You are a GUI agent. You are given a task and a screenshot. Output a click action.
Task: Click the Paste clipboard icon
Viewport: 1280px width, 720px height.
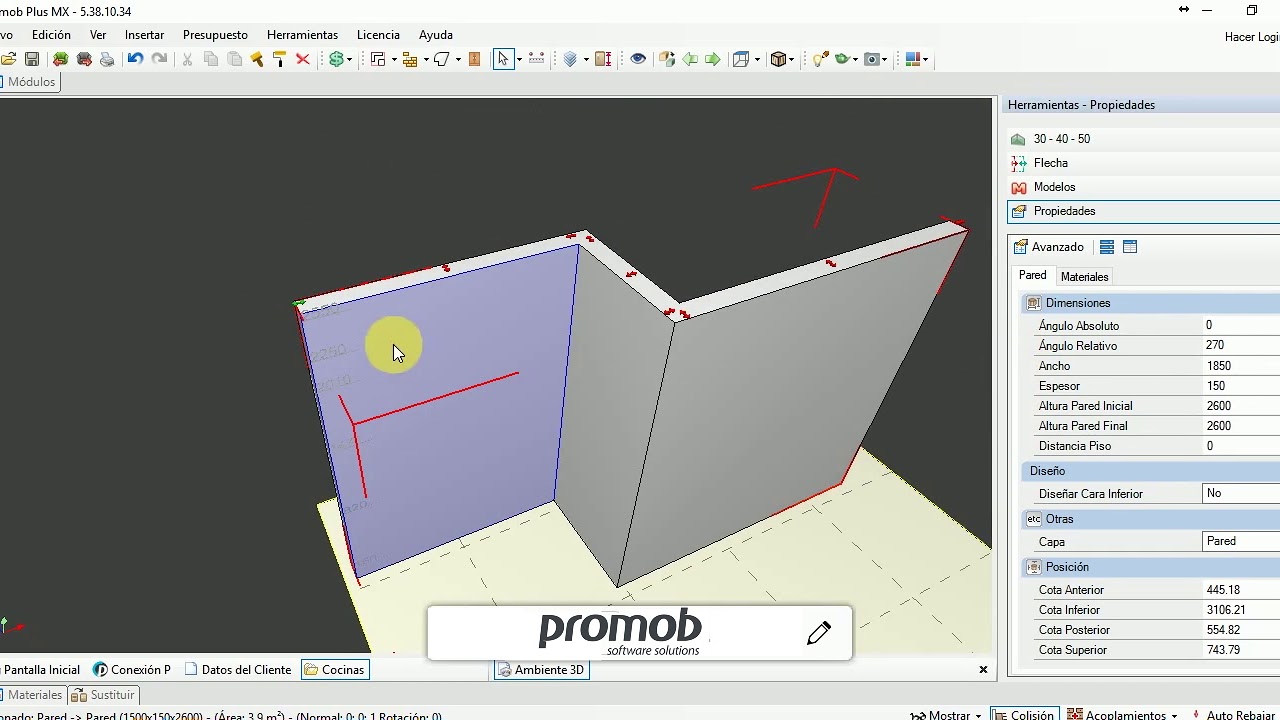(235, 60)
